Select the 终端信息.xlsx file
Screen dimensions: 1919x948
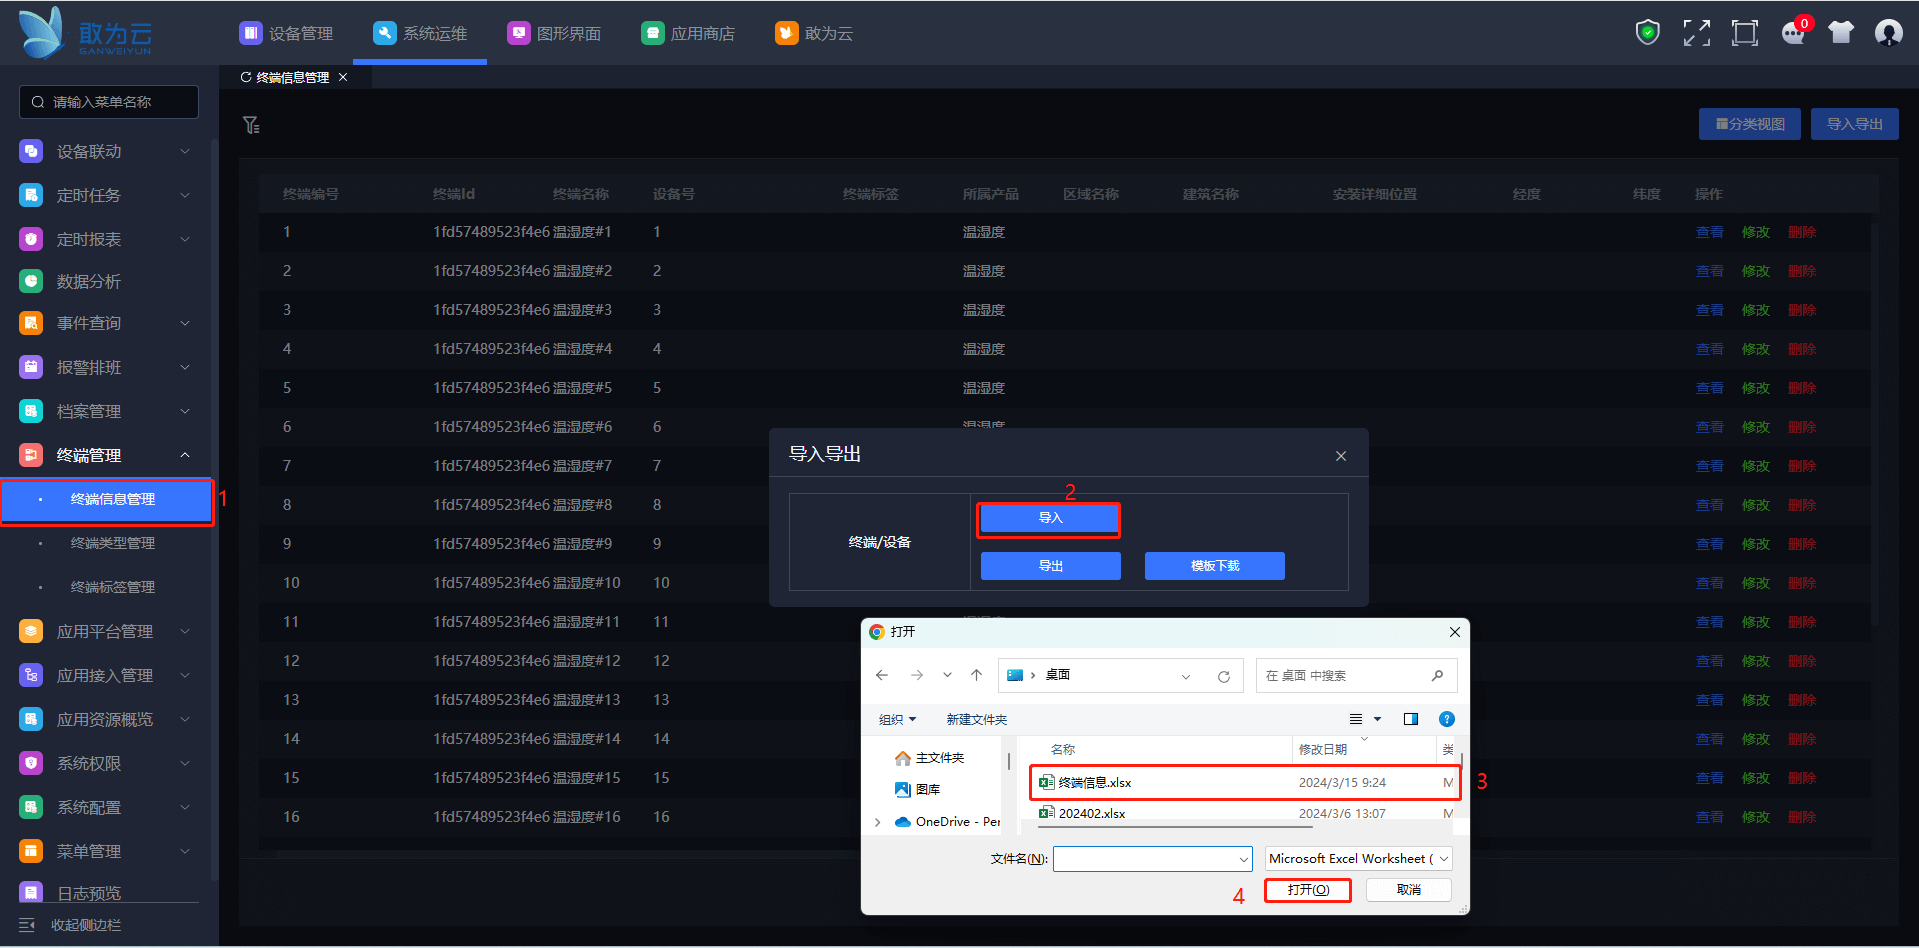click(1095, 782)
